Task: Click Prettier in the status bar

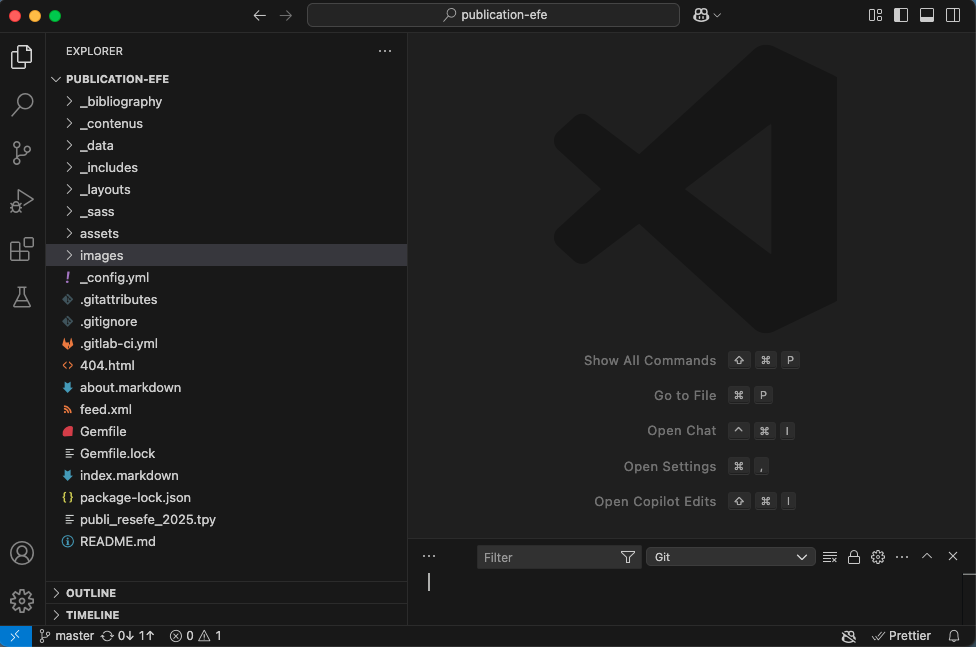Action: click(901, 636)
